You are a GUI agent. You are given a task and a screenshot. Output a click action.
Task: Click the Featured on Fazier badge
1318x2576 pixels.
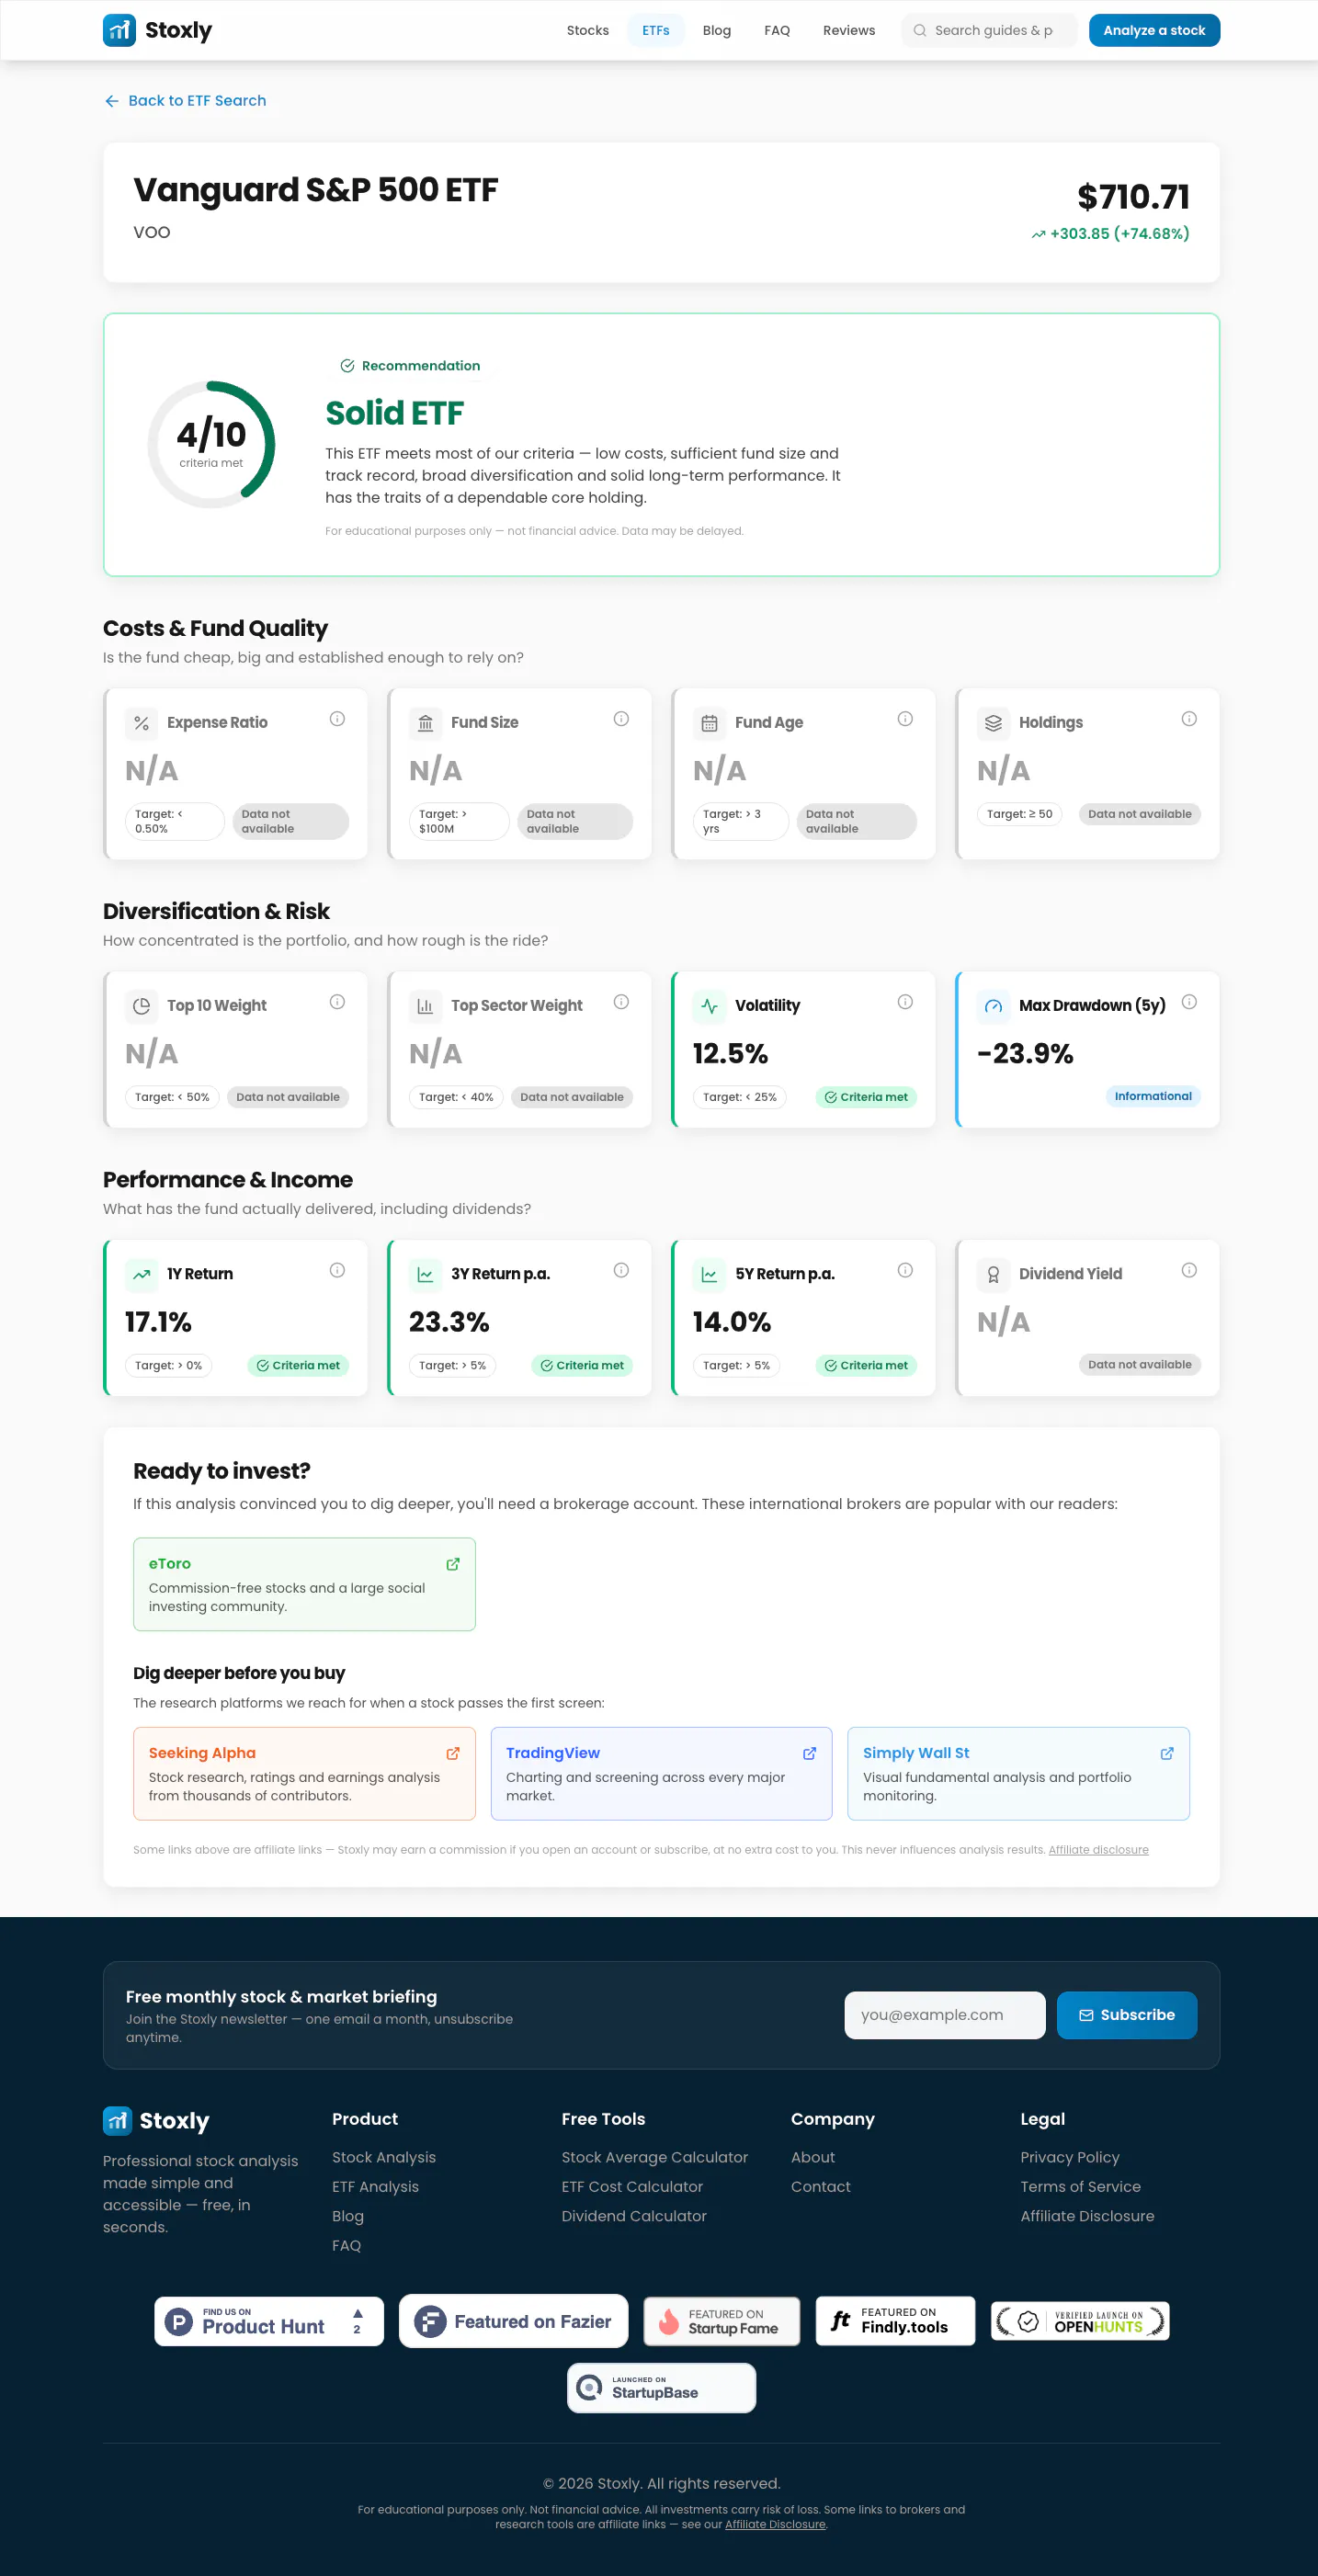[x=513, y=2321]
